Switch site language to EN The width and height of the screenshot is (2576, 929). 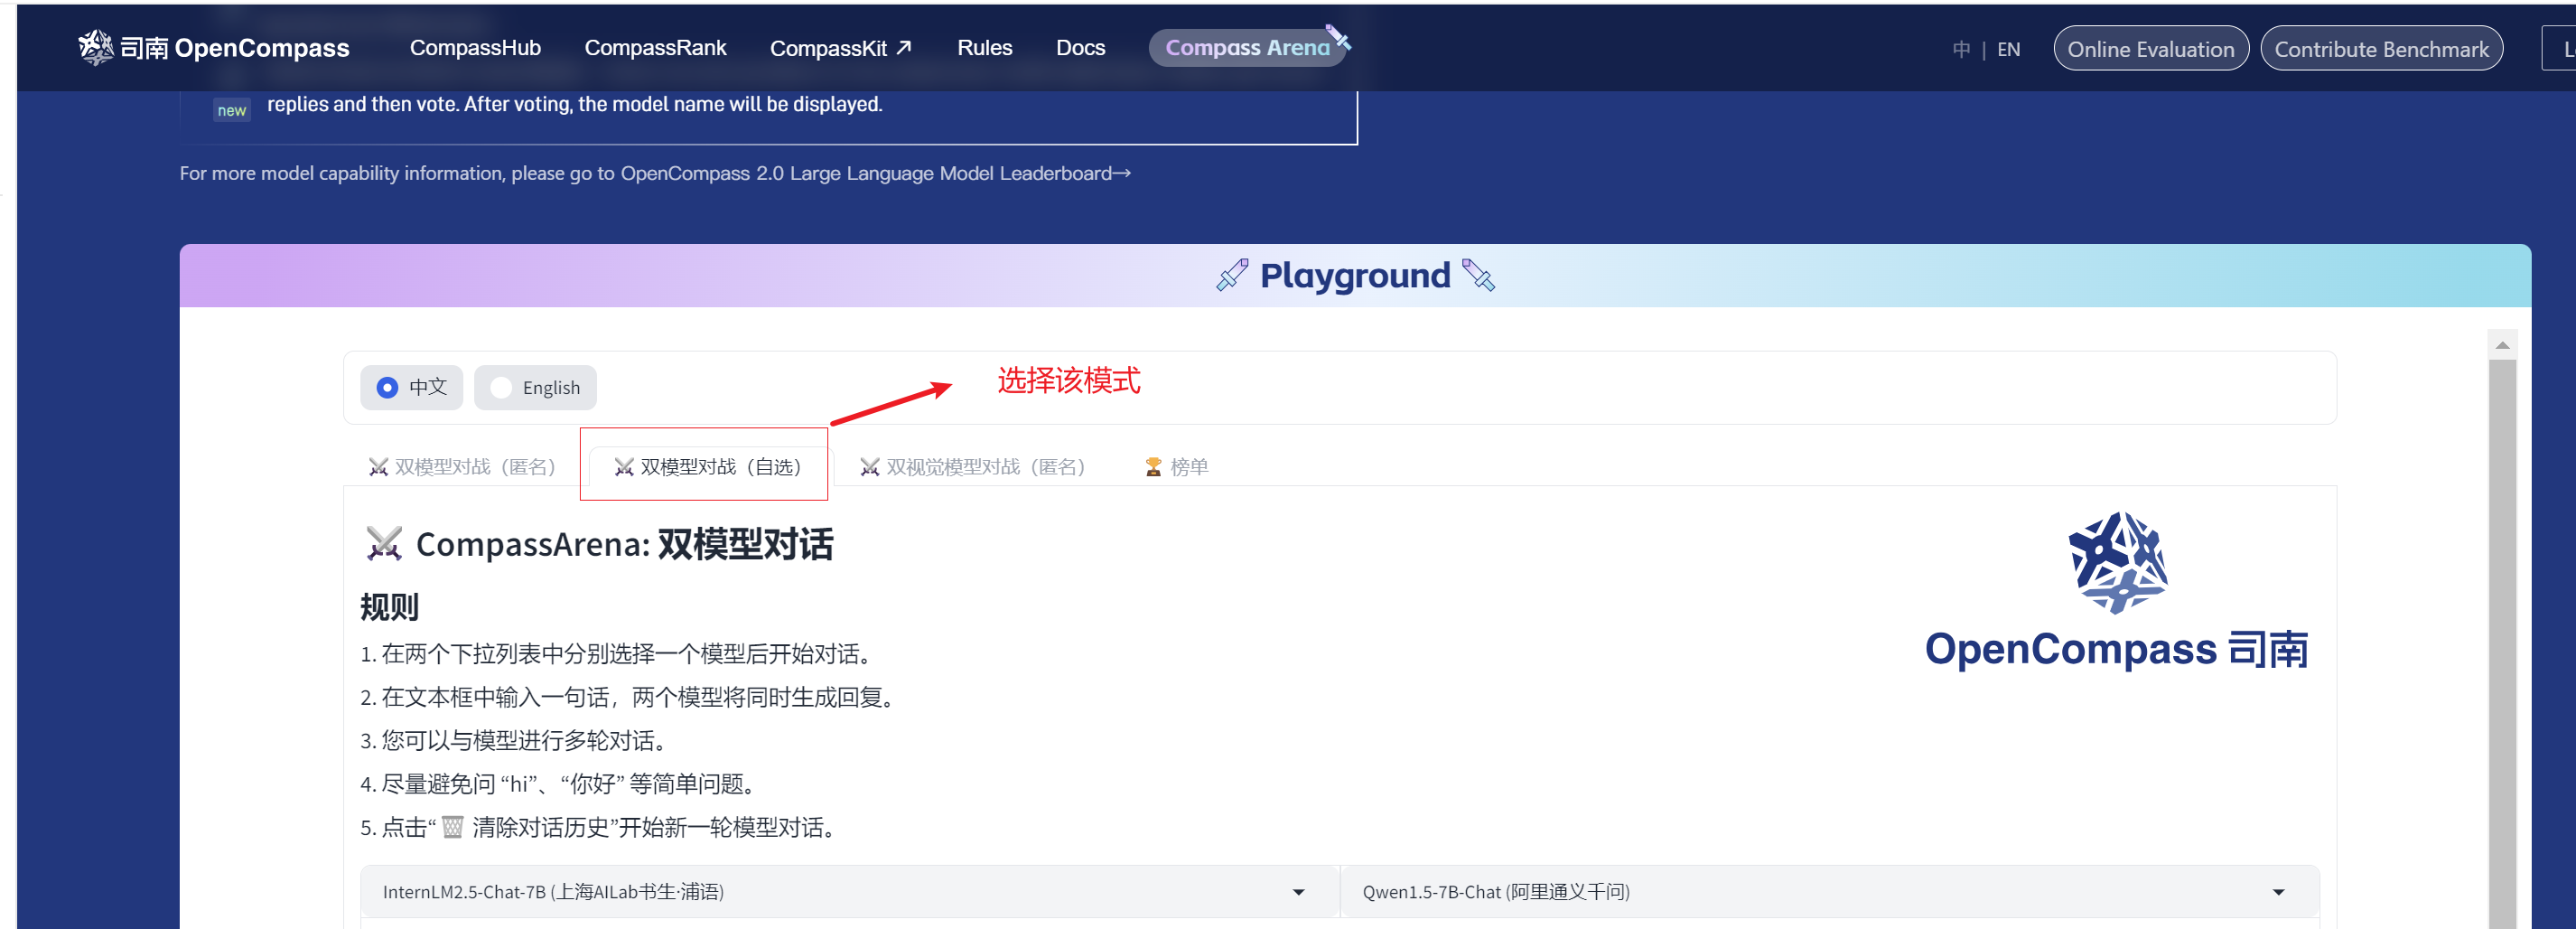2008,49
